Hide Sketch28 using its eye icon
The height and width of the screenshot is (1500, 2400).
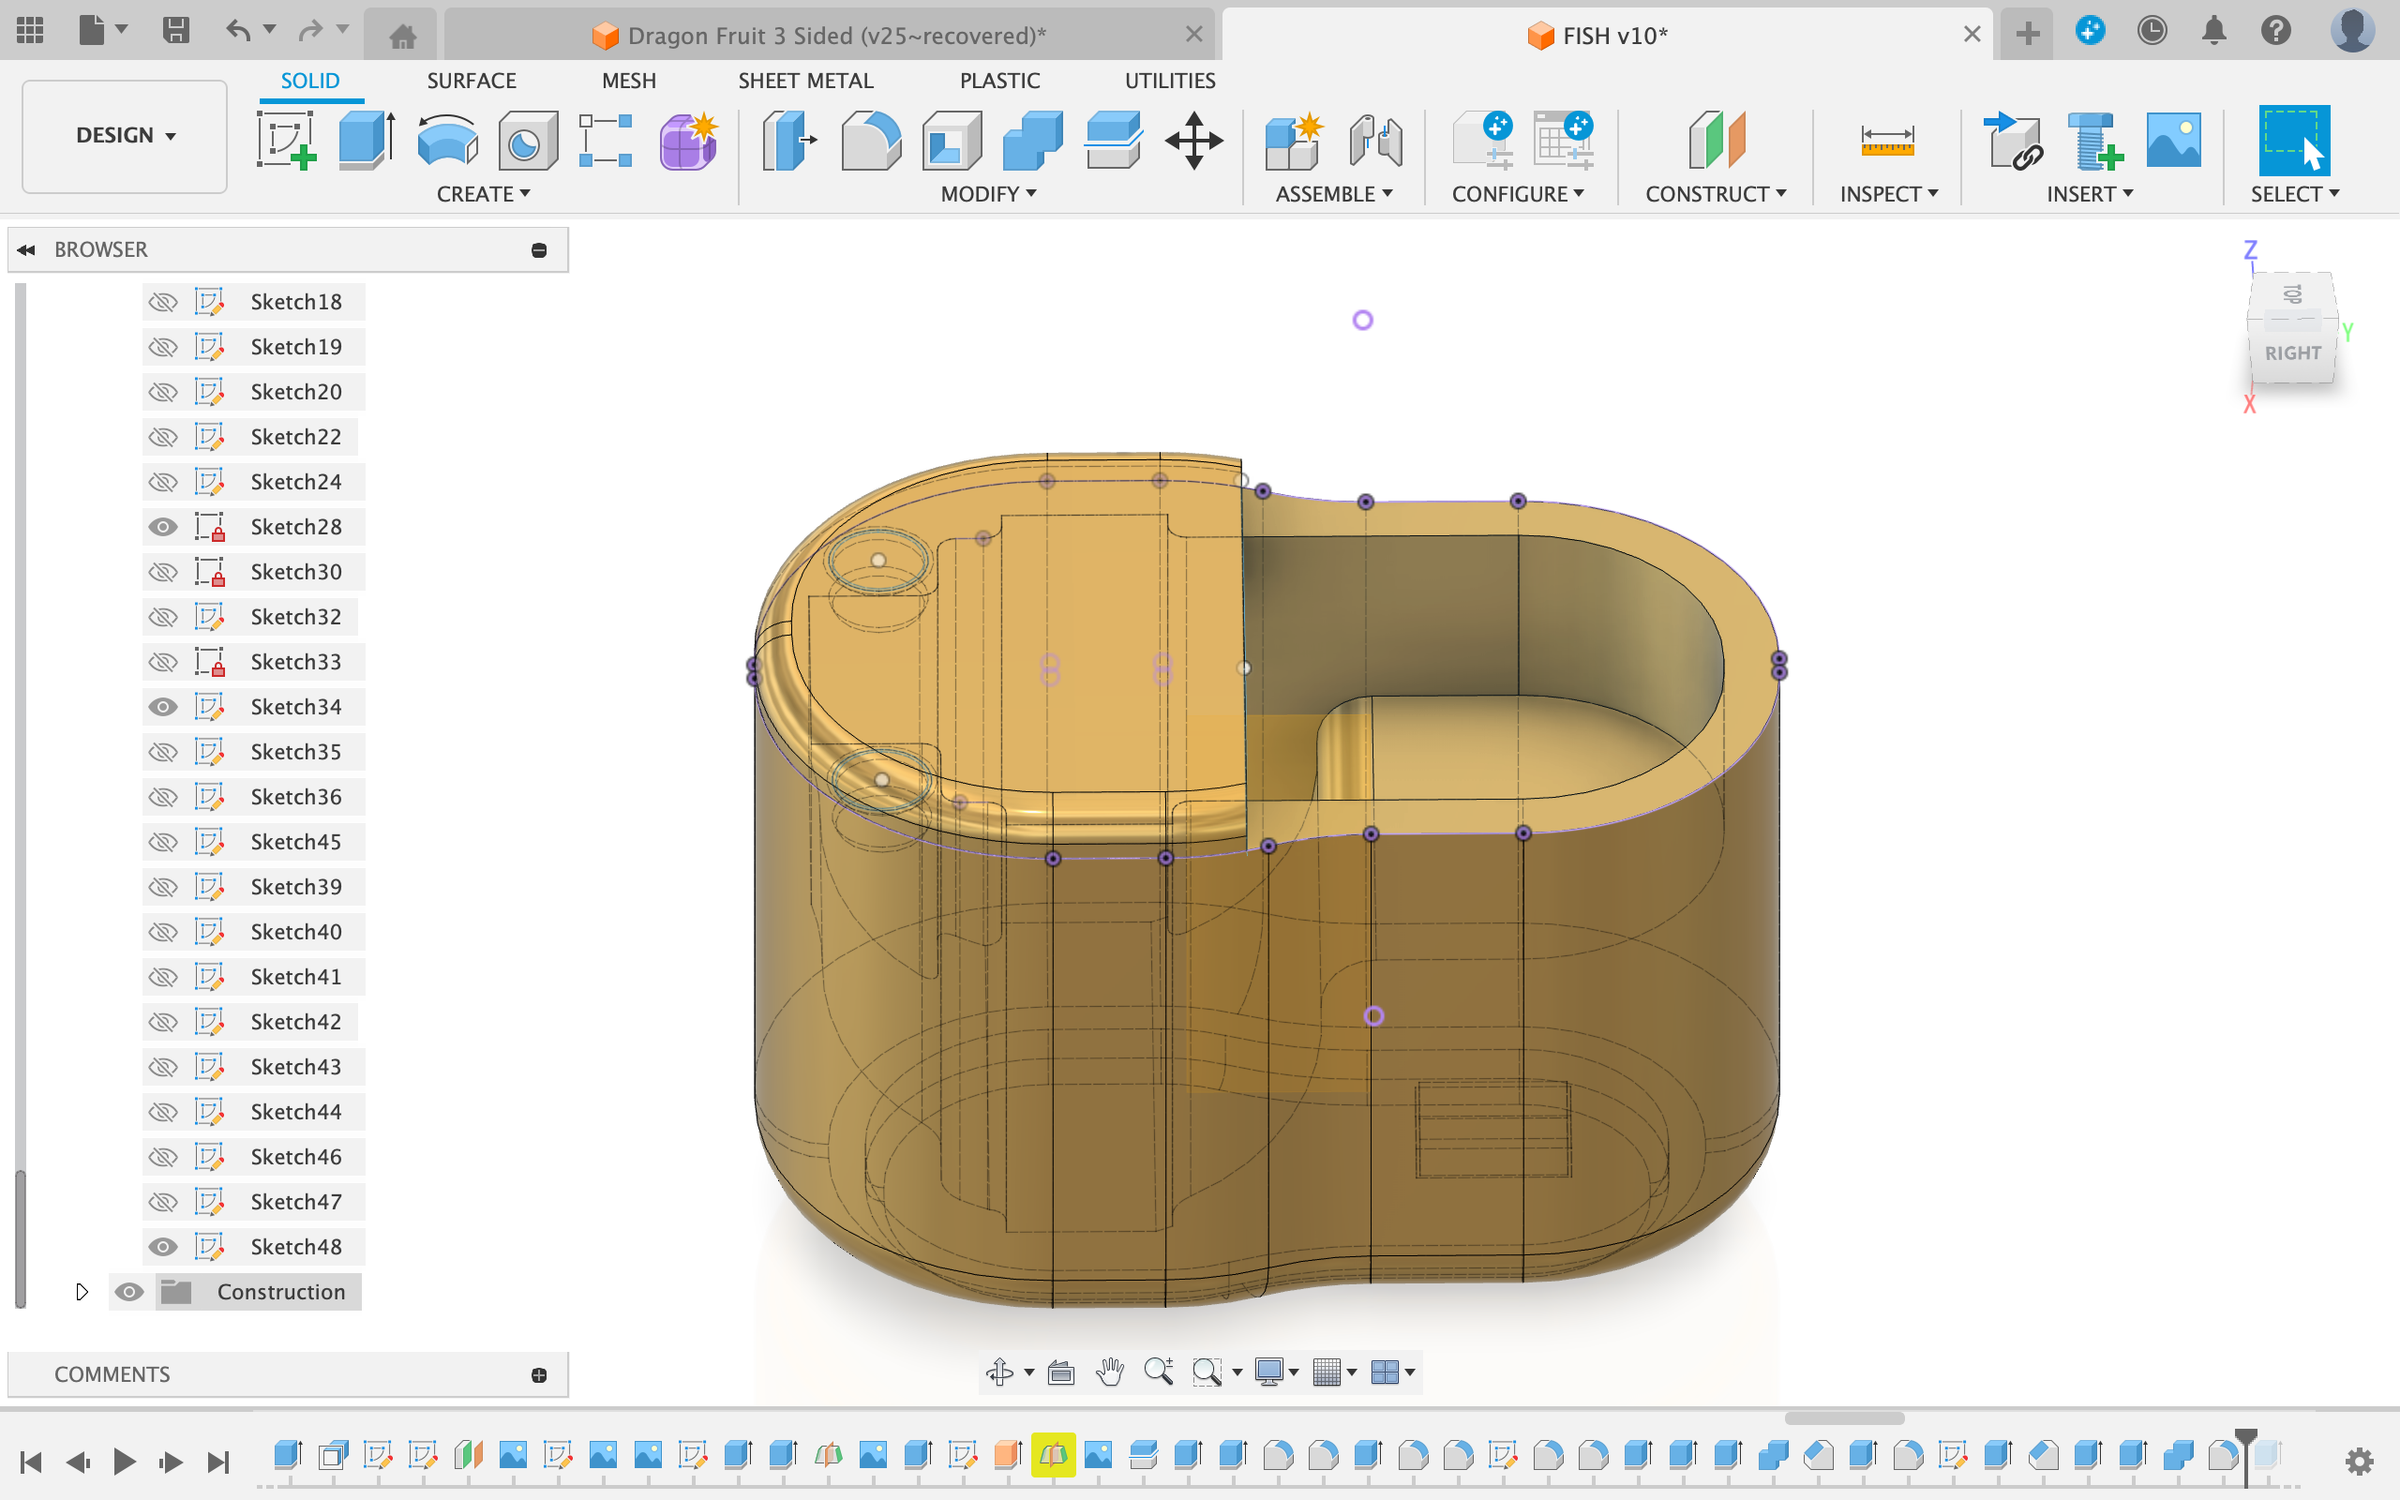[x=163, y=527]
